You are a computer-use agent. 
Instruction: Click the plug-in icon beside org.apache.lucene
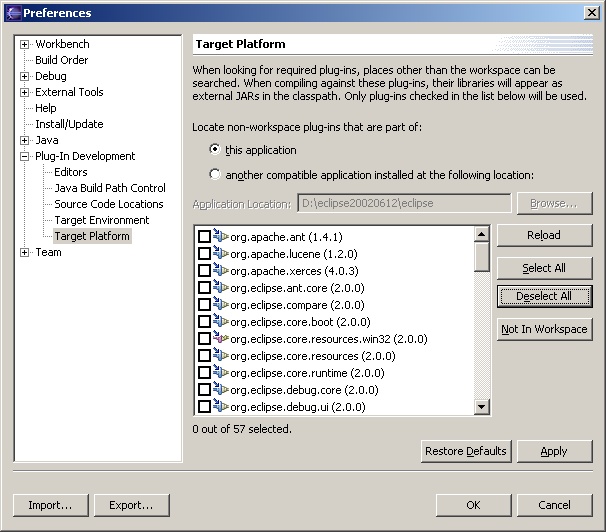221,254
